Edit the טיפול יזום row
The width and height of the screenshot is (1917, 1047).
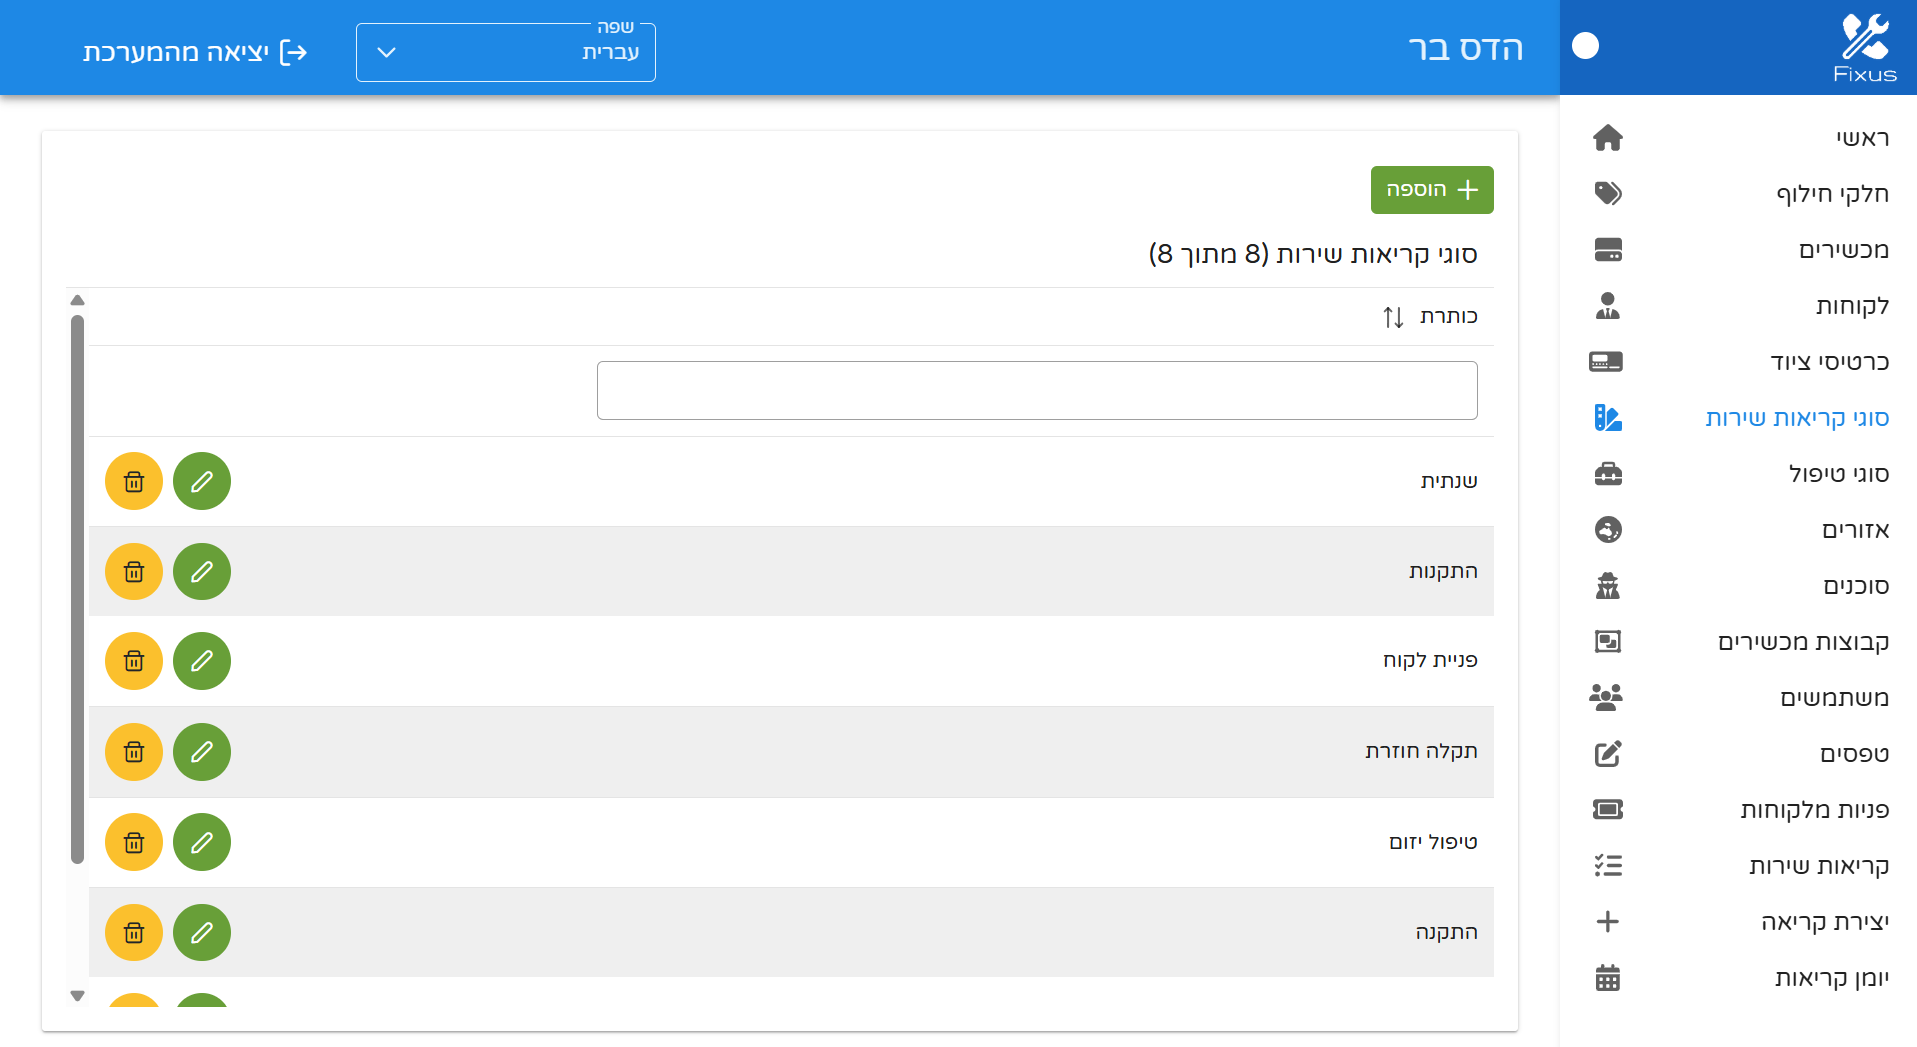coord(202,843)
